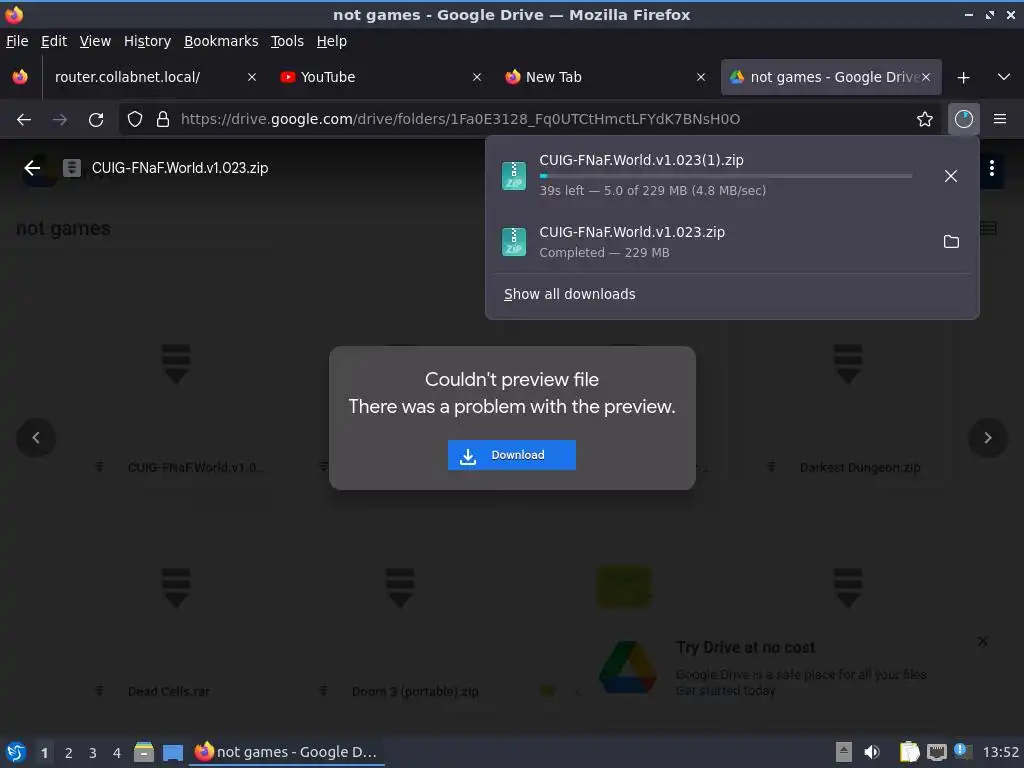Open the View menu

click(95, 41)
